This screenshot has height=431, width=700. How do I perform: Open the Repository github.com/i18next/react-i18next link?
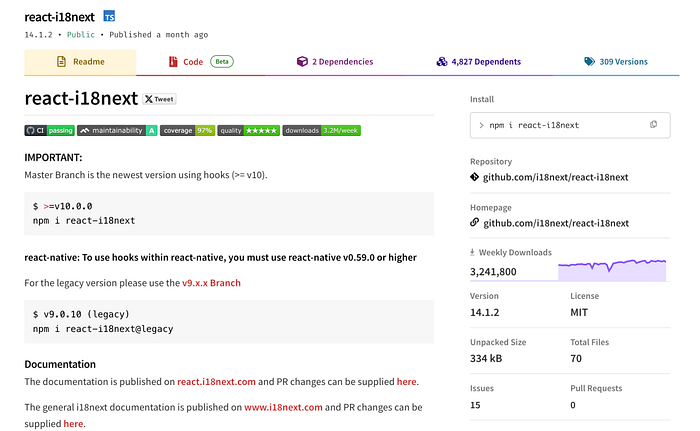pyautogui.click(x=555, y=177)
